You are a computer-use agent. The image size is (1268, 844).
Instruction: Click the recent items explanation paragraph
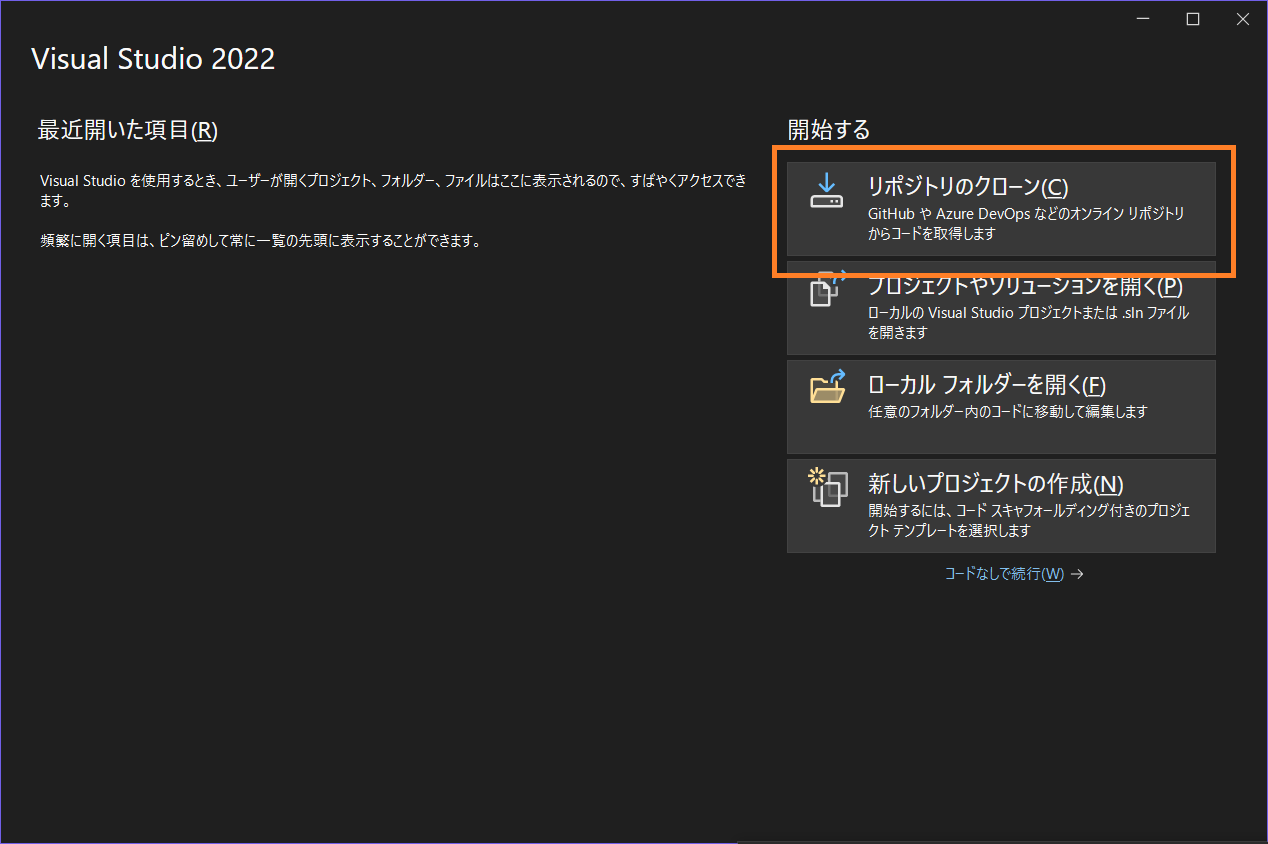coord(390,190)
